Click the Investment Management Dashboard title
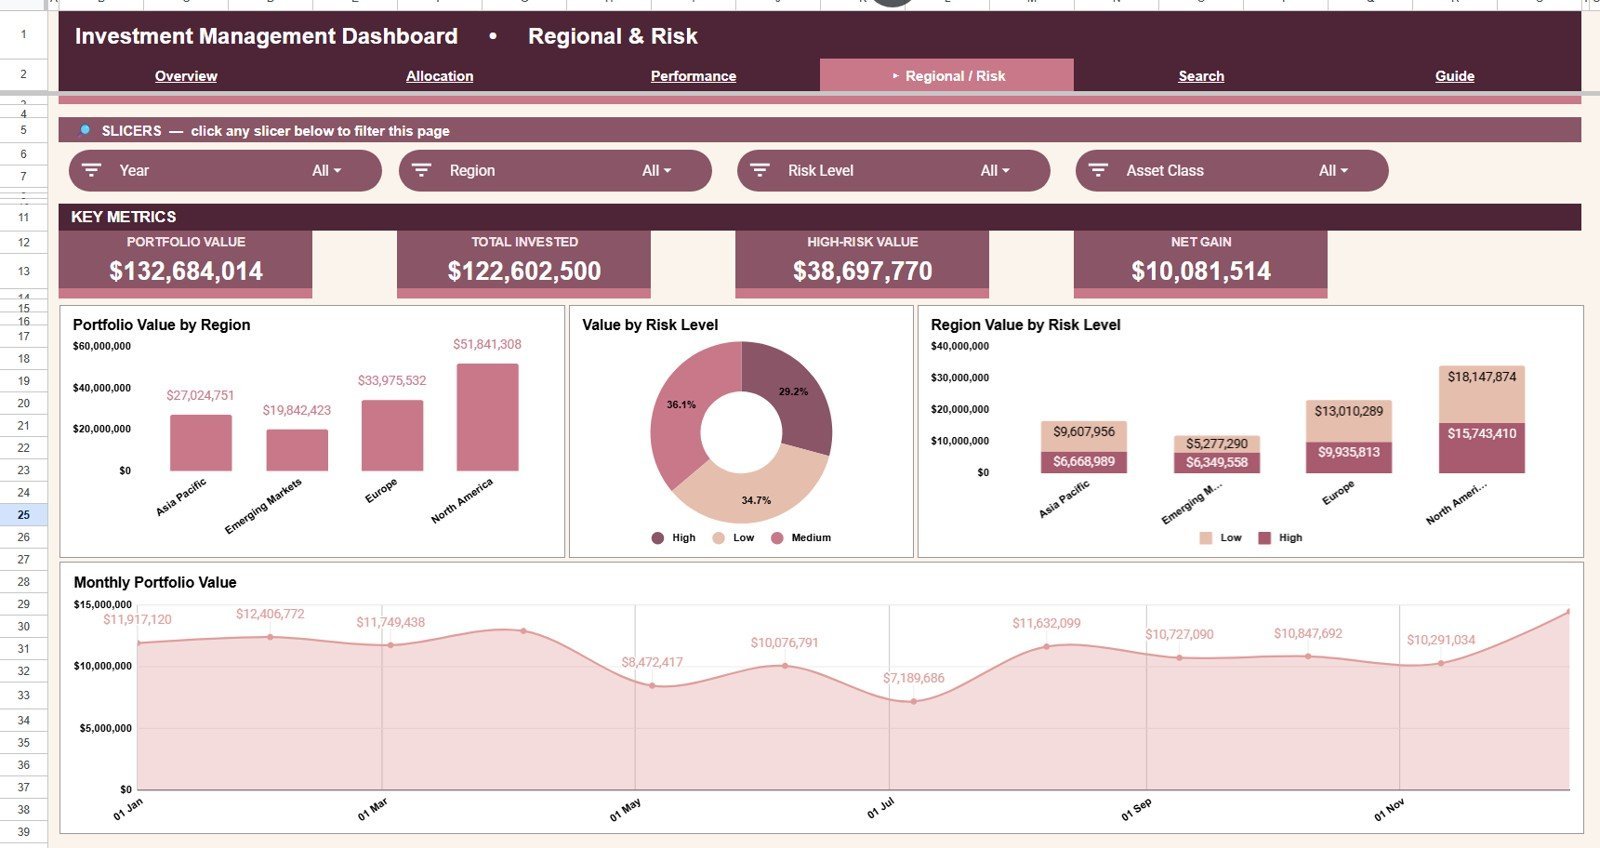The image size is (1600, 848). tap(266, 36)
